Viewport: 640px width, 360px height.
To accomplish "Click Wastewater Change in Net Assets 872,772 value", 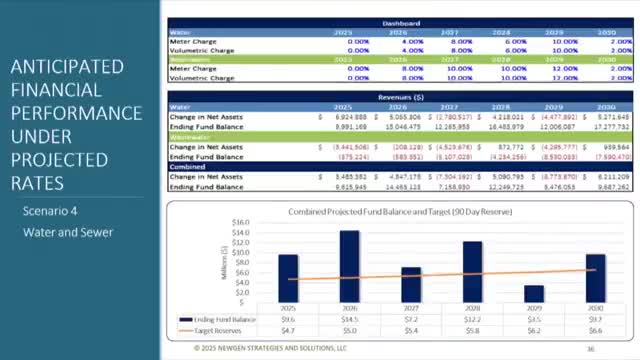I will [510, 147].
